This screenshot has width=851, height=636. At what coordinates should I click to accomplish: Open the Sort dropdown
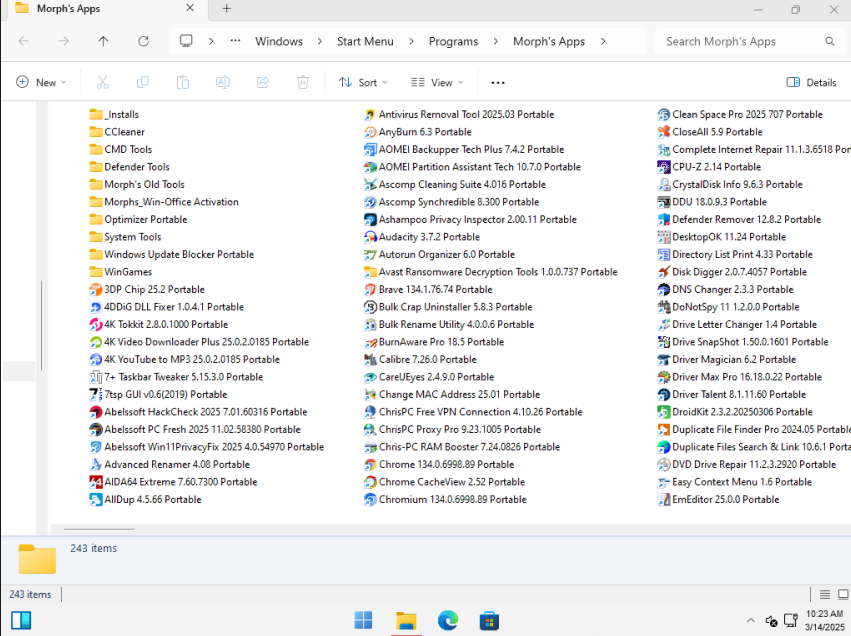363,82
